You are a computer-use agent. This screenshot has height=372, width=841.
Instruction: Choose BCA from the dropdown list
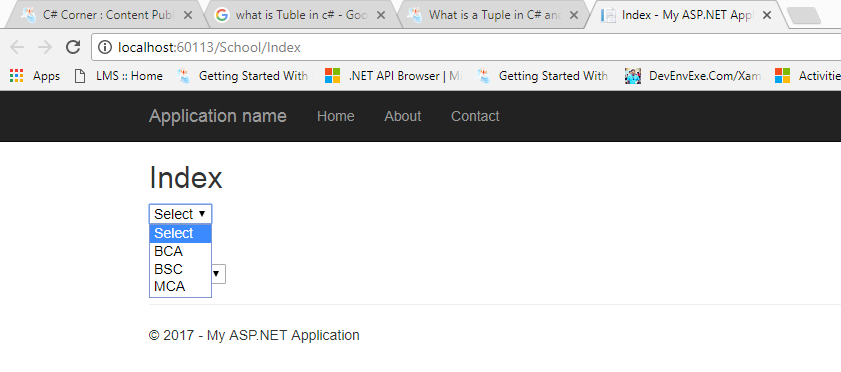180,251
